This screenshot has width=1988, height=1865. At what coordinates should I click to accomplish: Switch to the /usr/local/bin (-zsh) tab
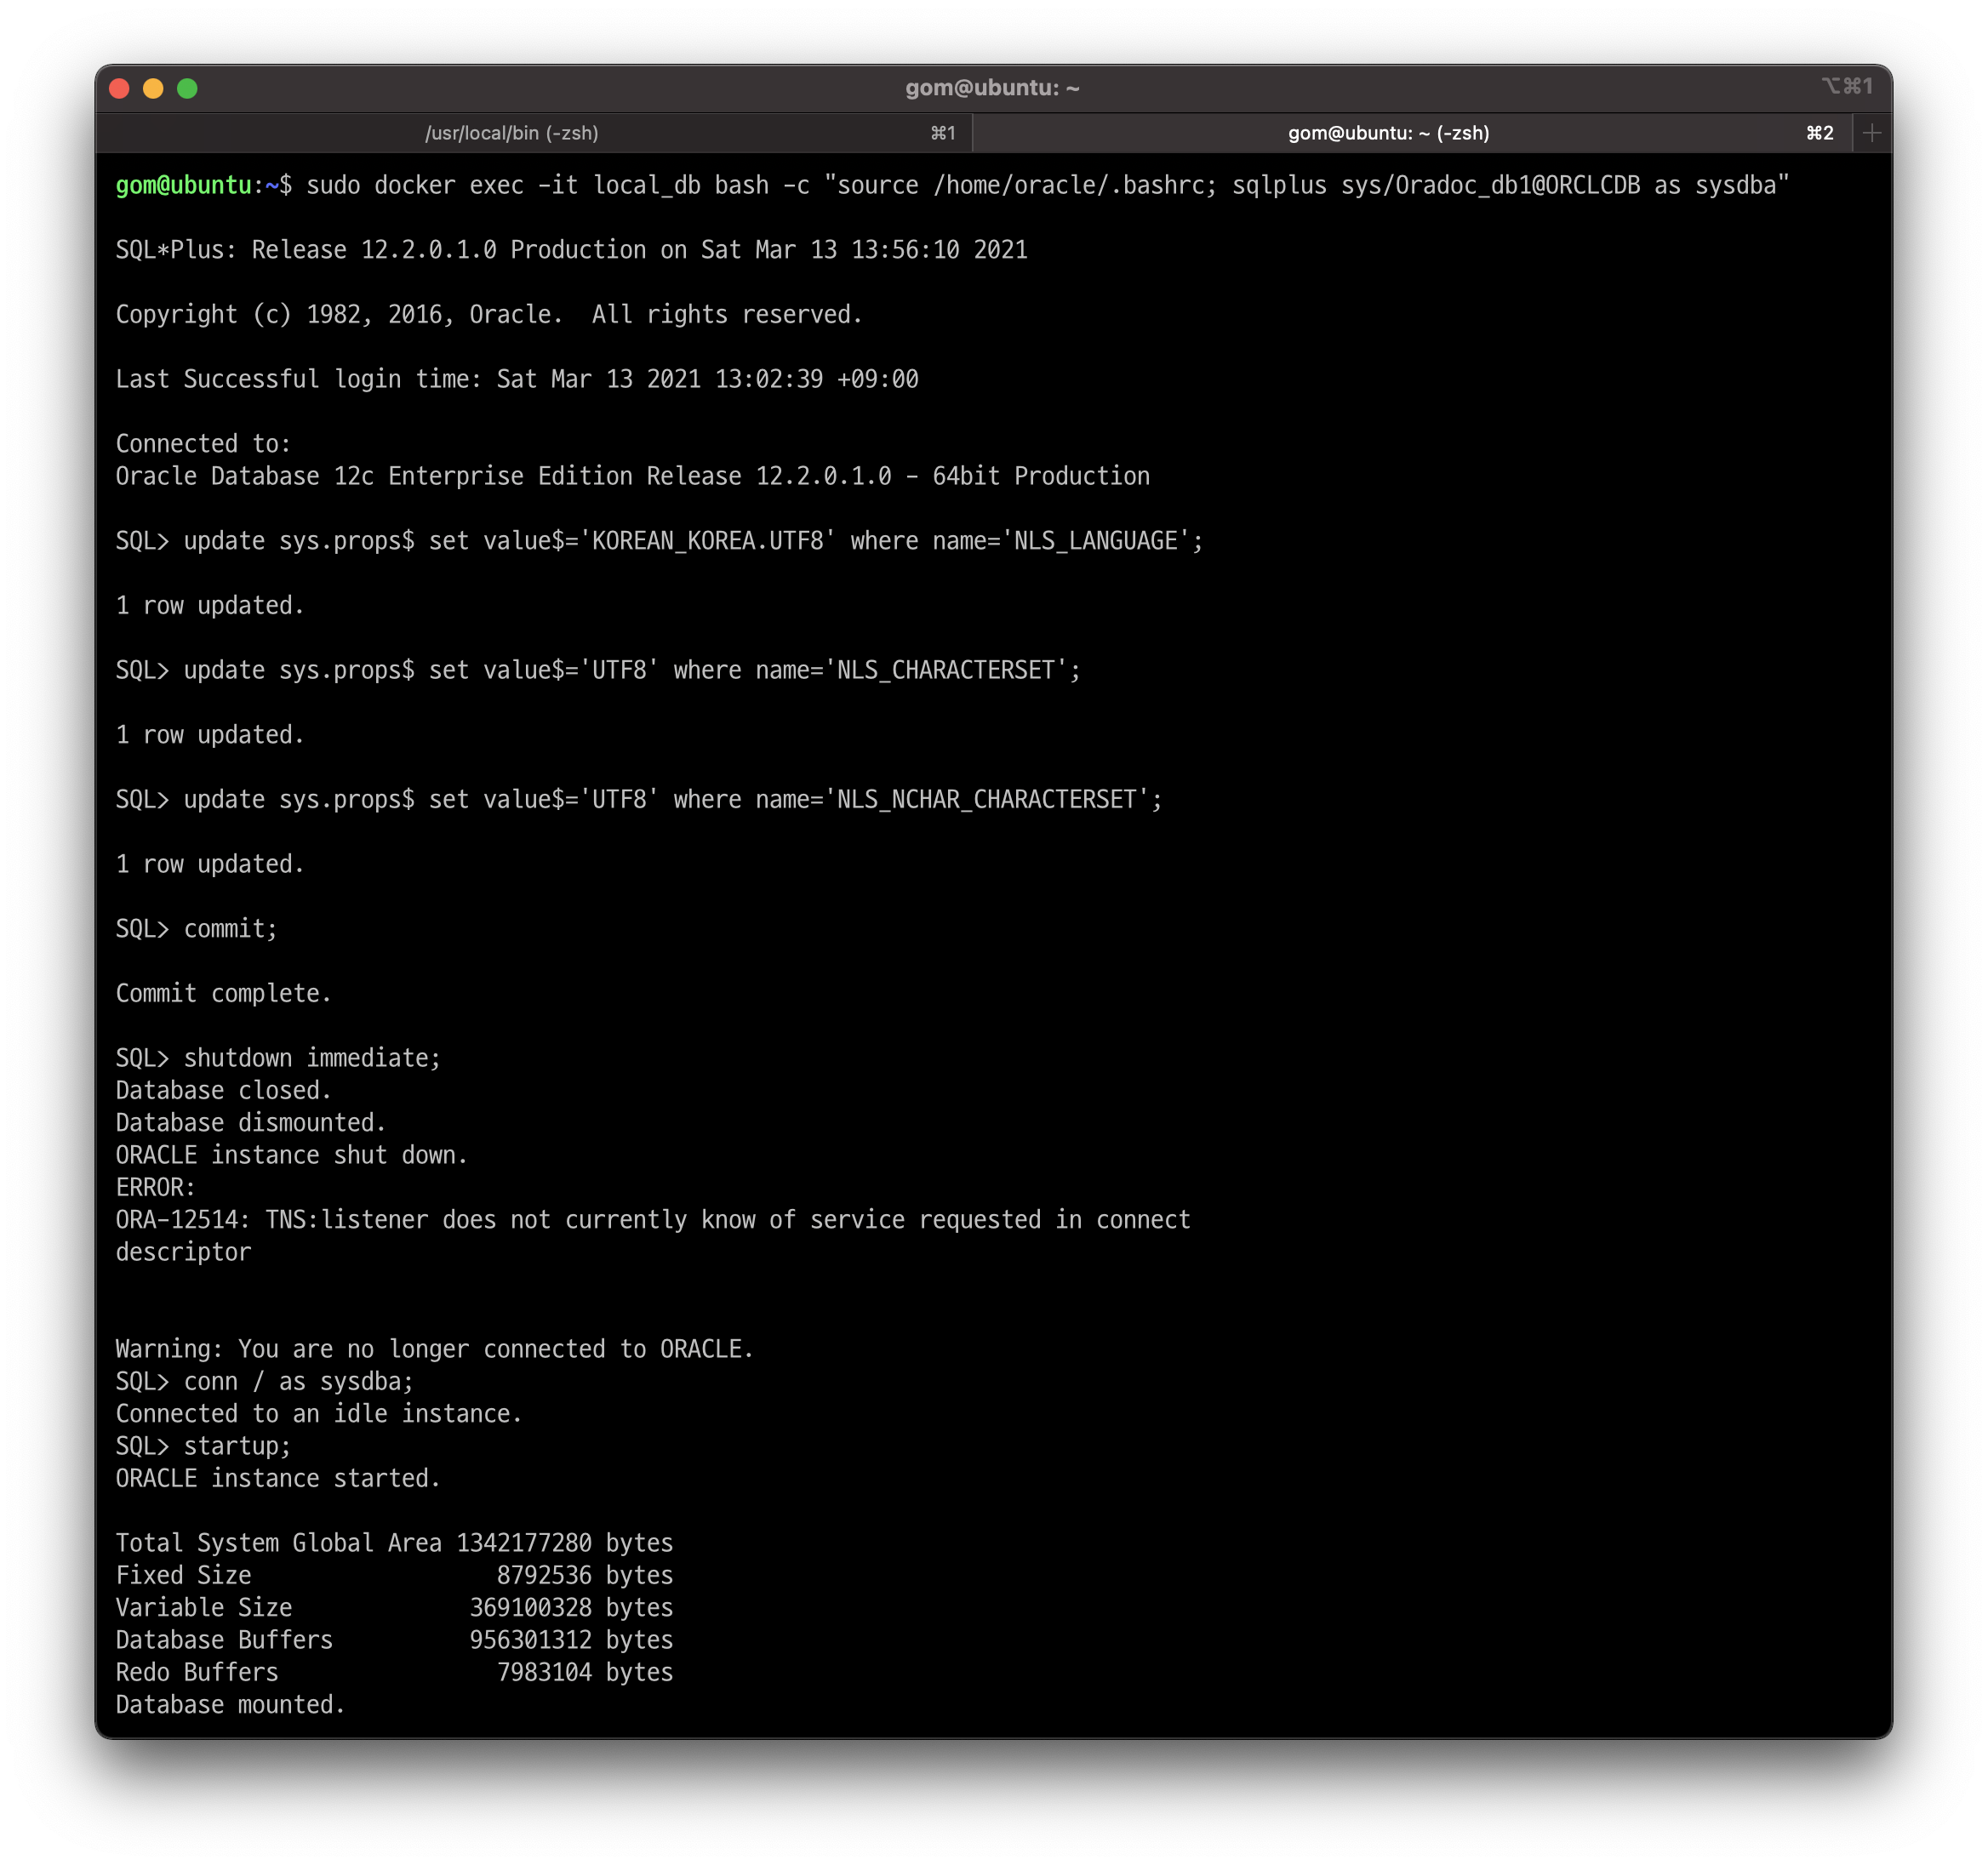click(511, 133)
